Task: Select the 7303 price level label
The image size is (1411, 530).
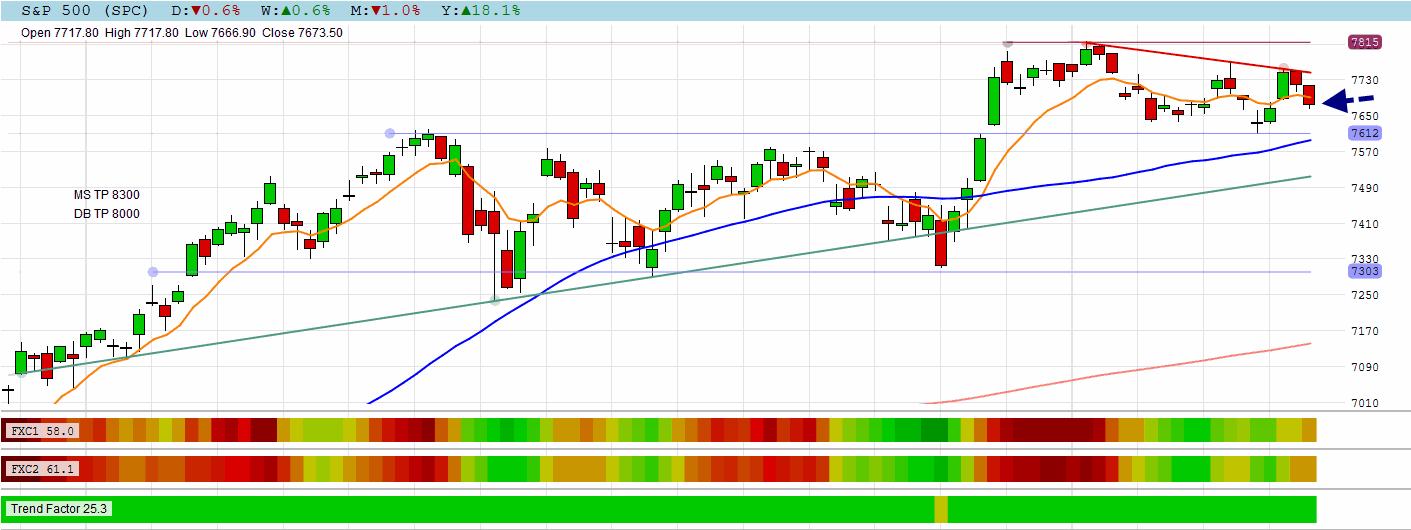Action: point(1365,272)
